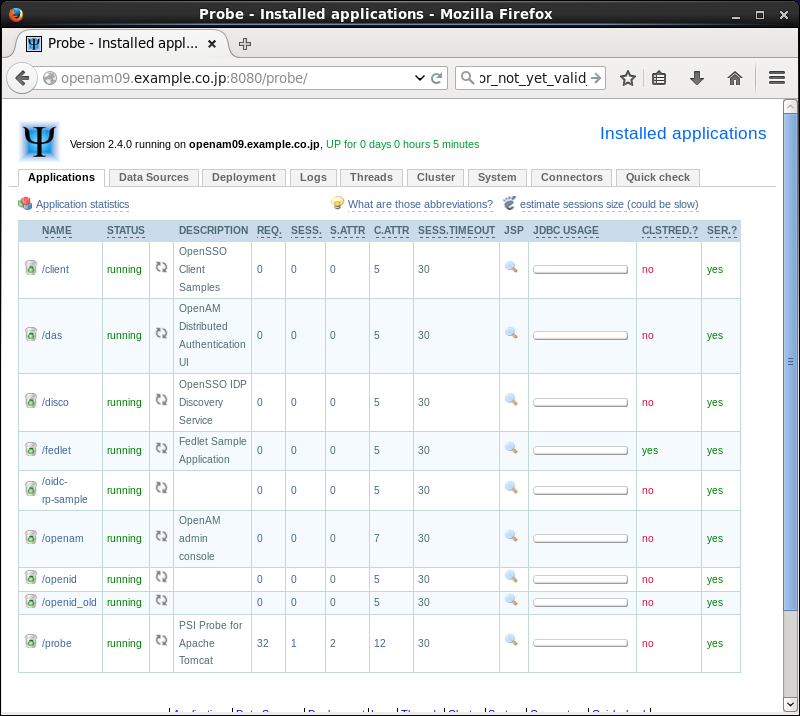Switch to the Data Sources tab
This screenshot has height=716, width=800.
pos(153,177)
